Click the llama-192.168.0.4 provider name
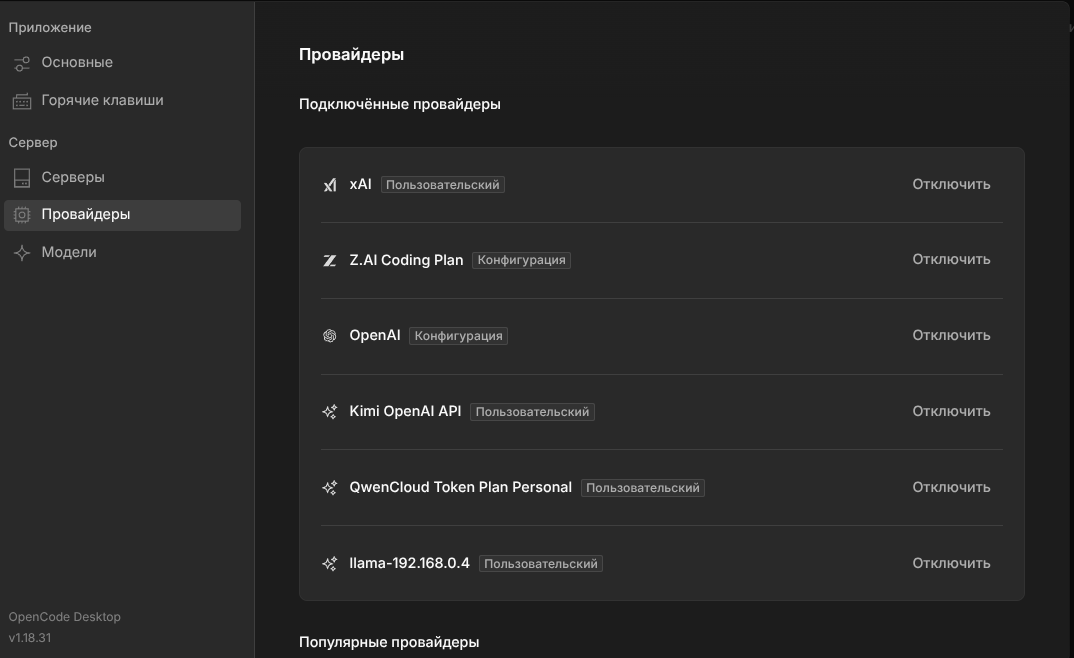The width and height of the screenshot is (1074, 658). (x=410, y=564)
